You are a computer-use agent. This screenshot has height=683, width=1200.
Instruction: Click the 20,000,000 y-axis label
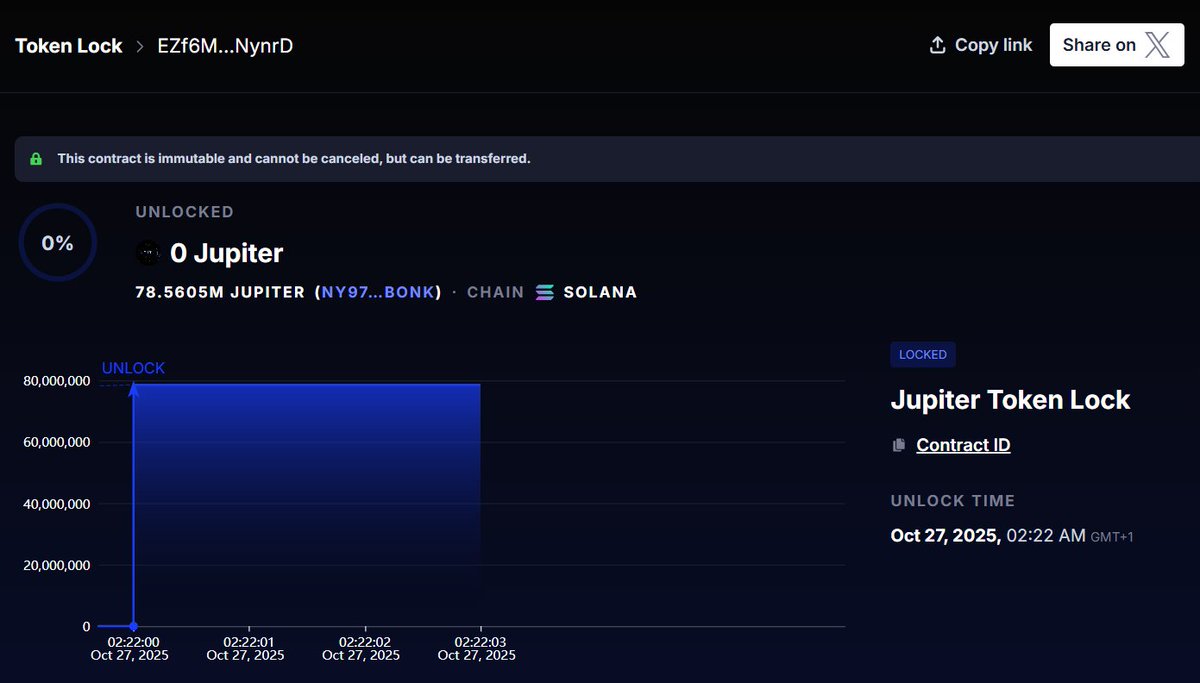click(x=56, y=565)
